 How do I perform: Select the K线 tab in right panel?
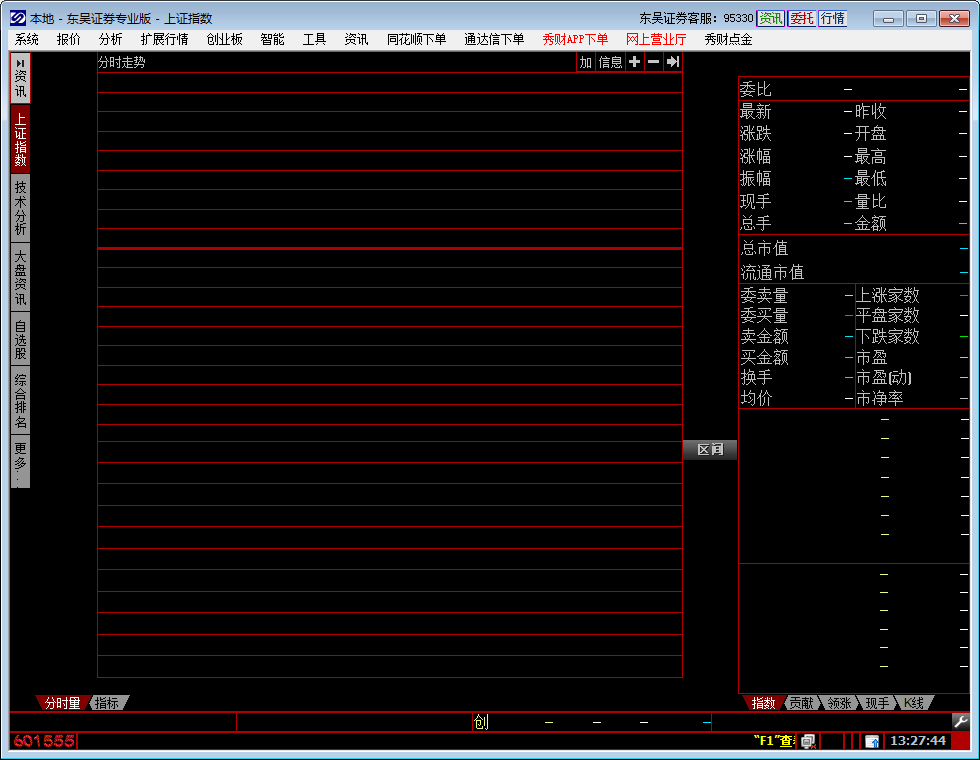coord(914,703)
